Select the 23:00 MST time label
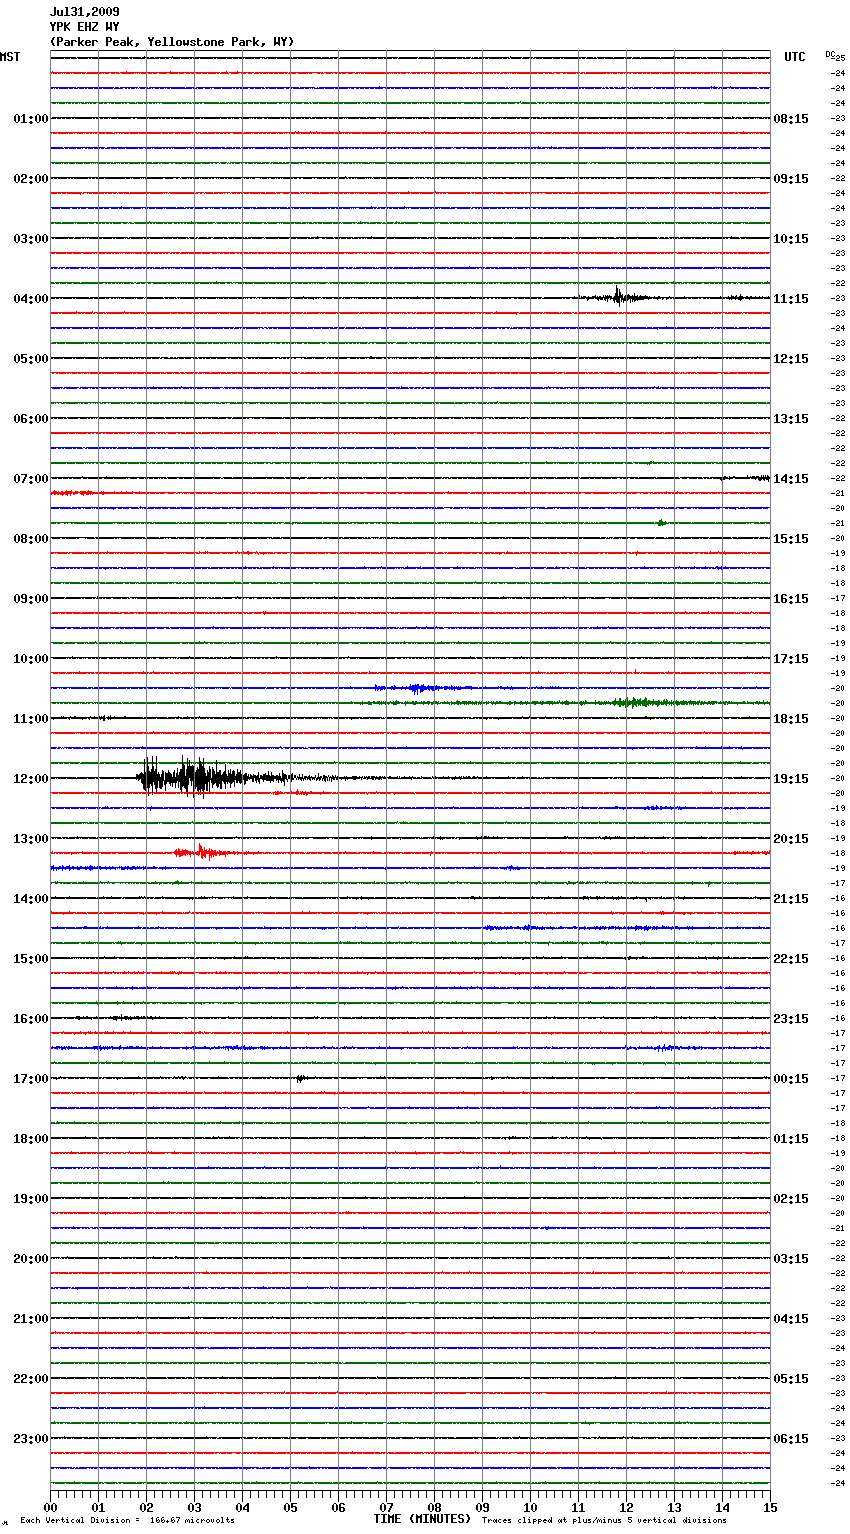This screenshot has height=1534, width=850. click(30, 1439)
